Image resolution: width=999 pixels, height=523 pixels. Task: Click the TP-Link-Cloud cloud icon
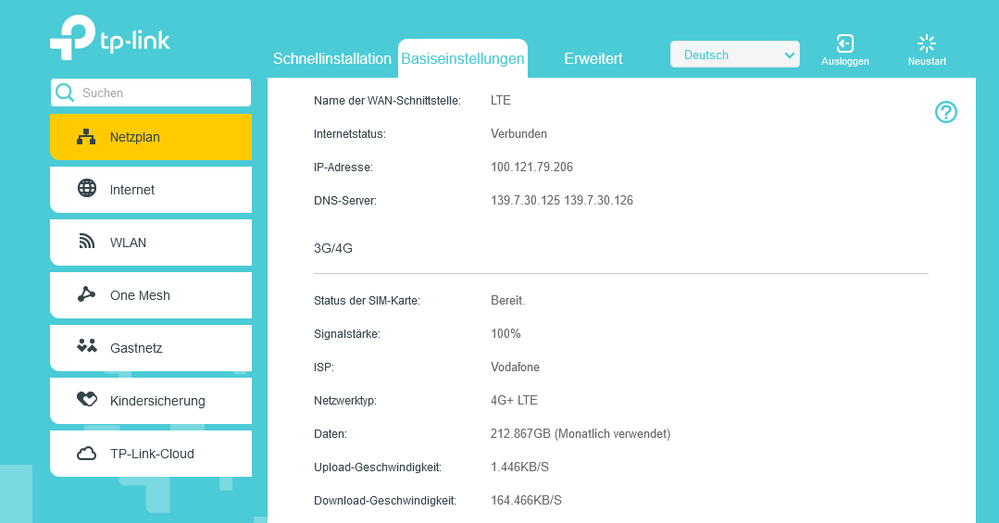pyautogui.click(x=87, y=454)
